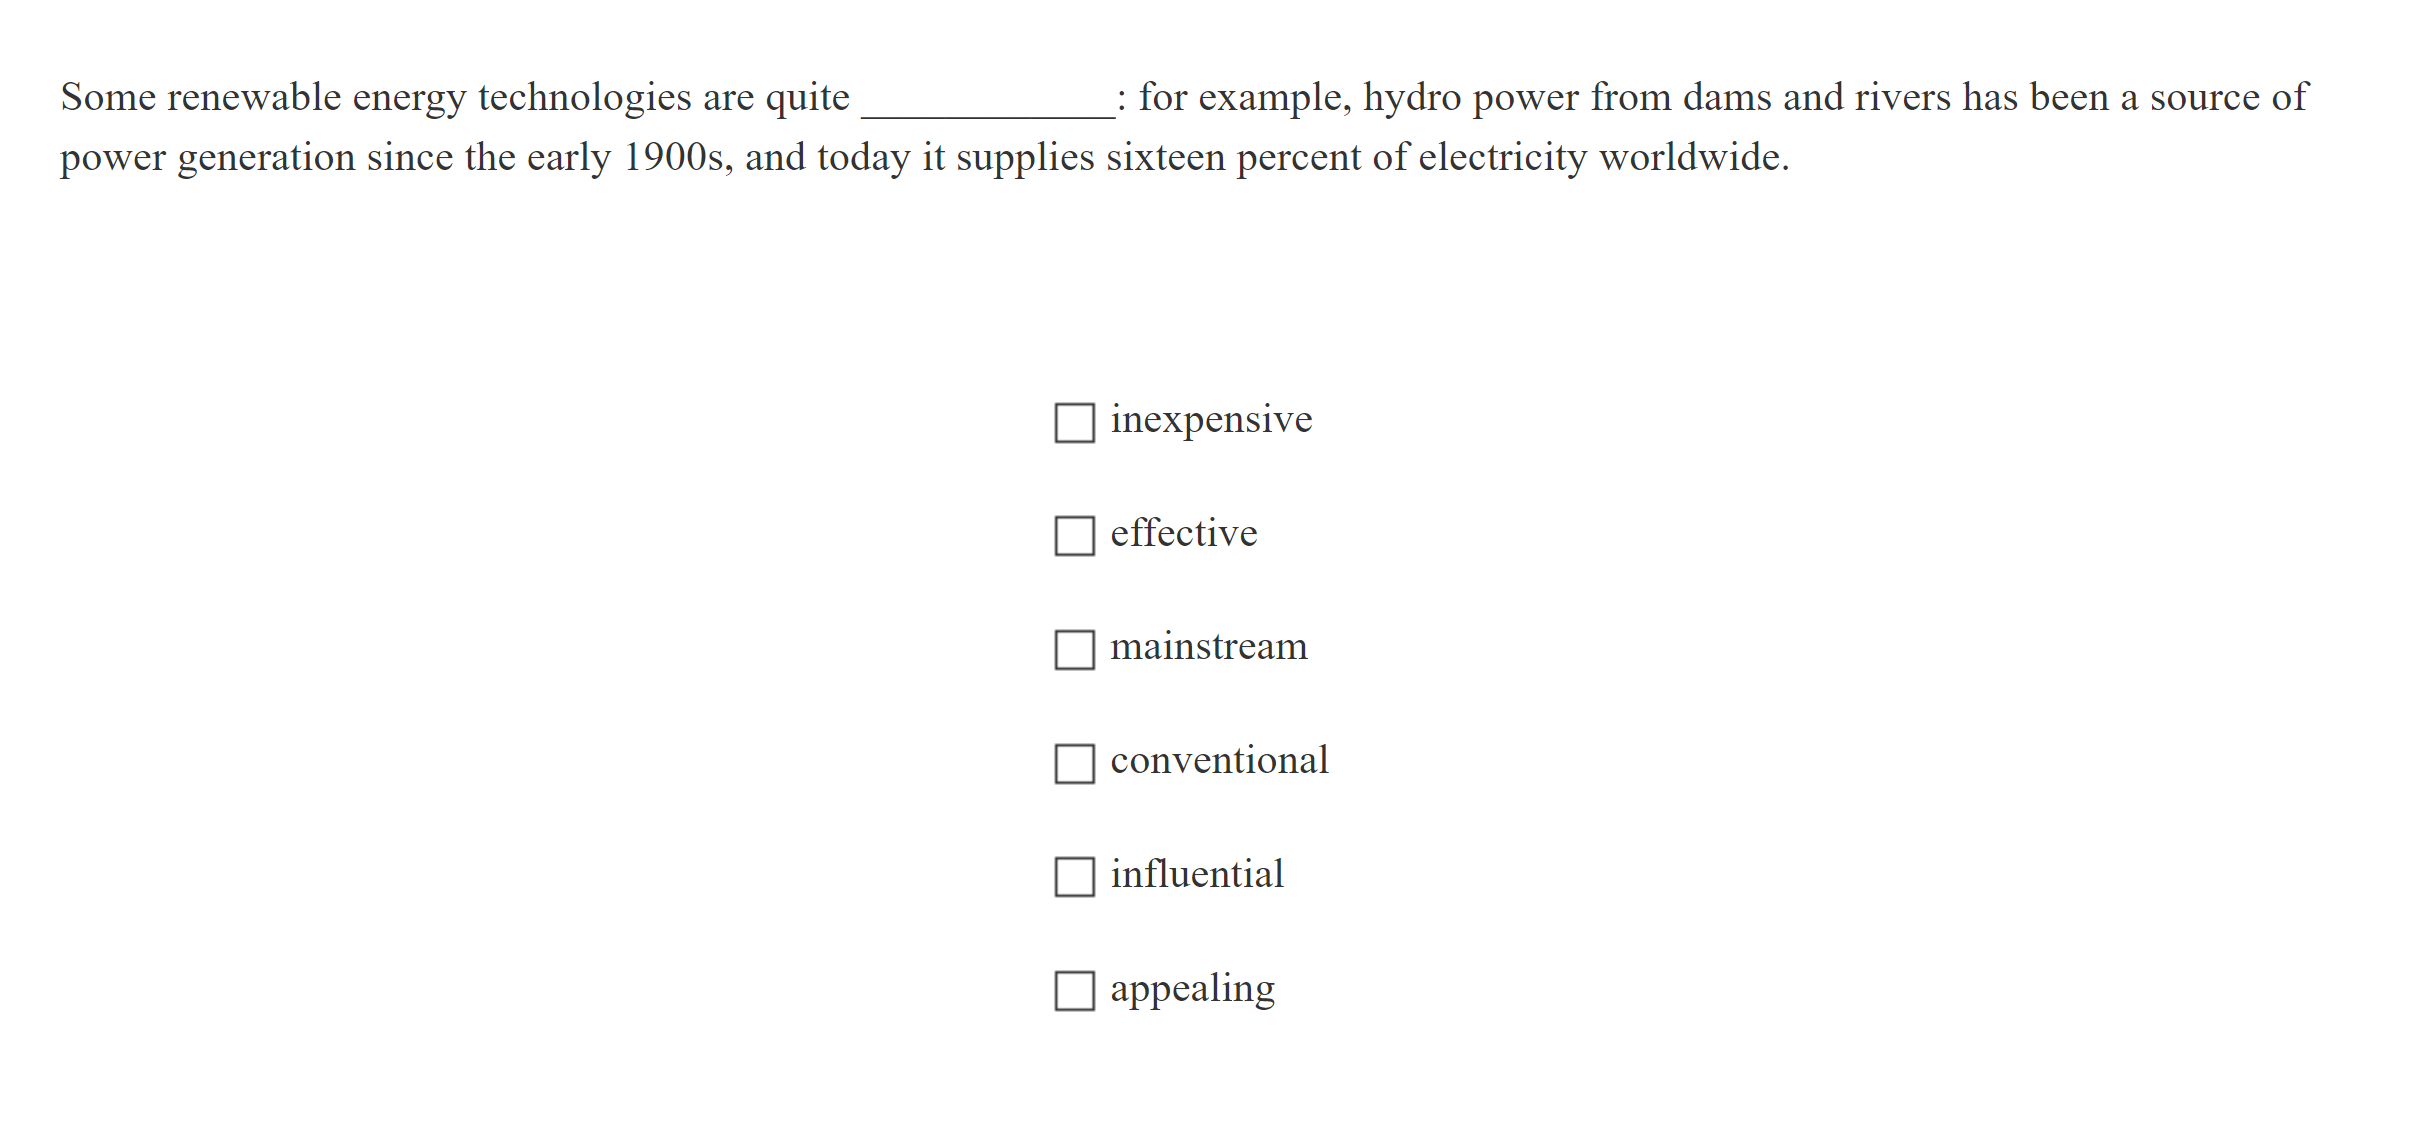Viewport: 2416px width, 1145px height.
Task: Click the word "appealing" label
Action: (1192, 988)
